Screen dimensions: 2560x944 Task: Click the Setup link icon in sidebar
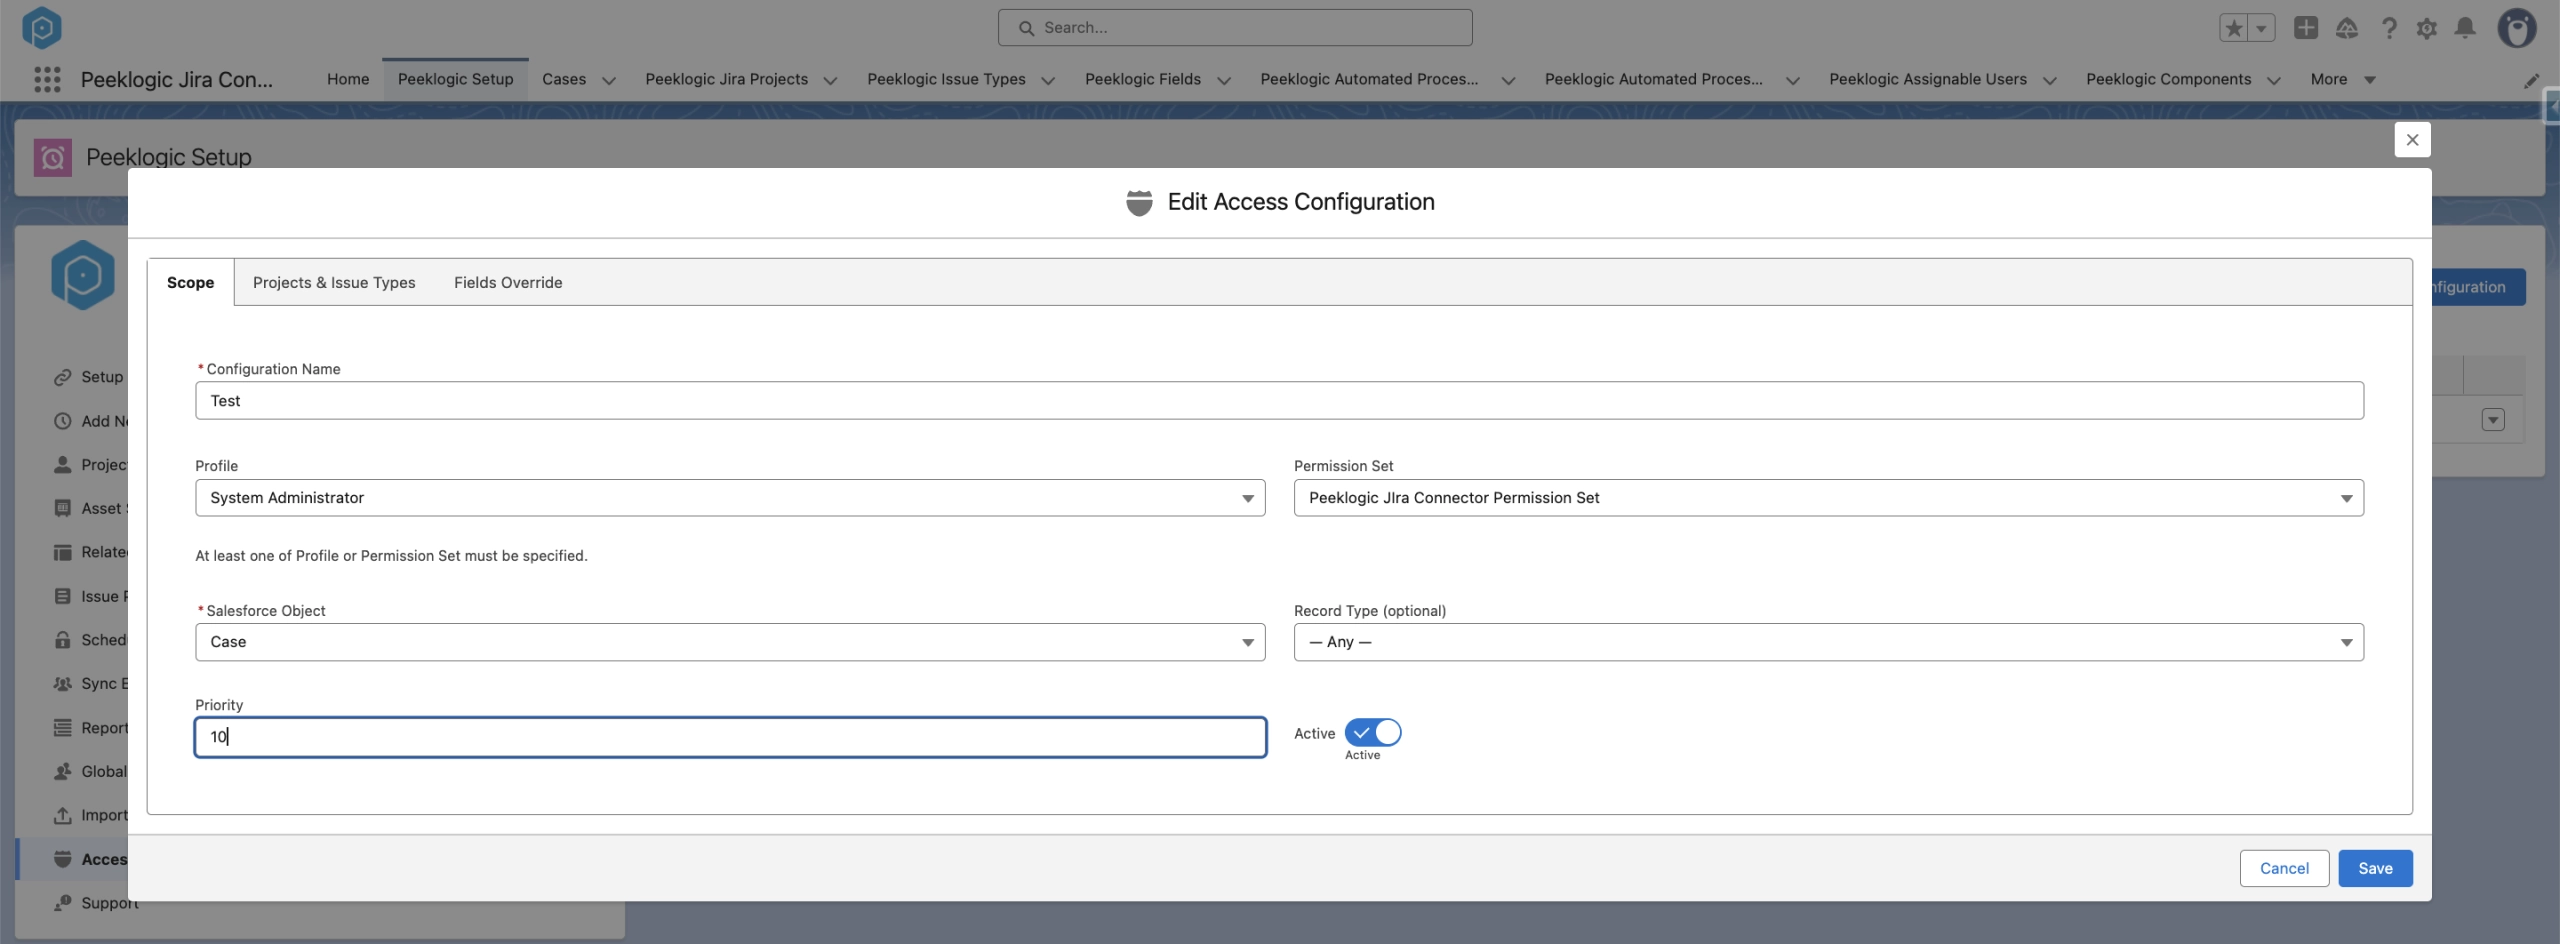(x=63, y=377)
